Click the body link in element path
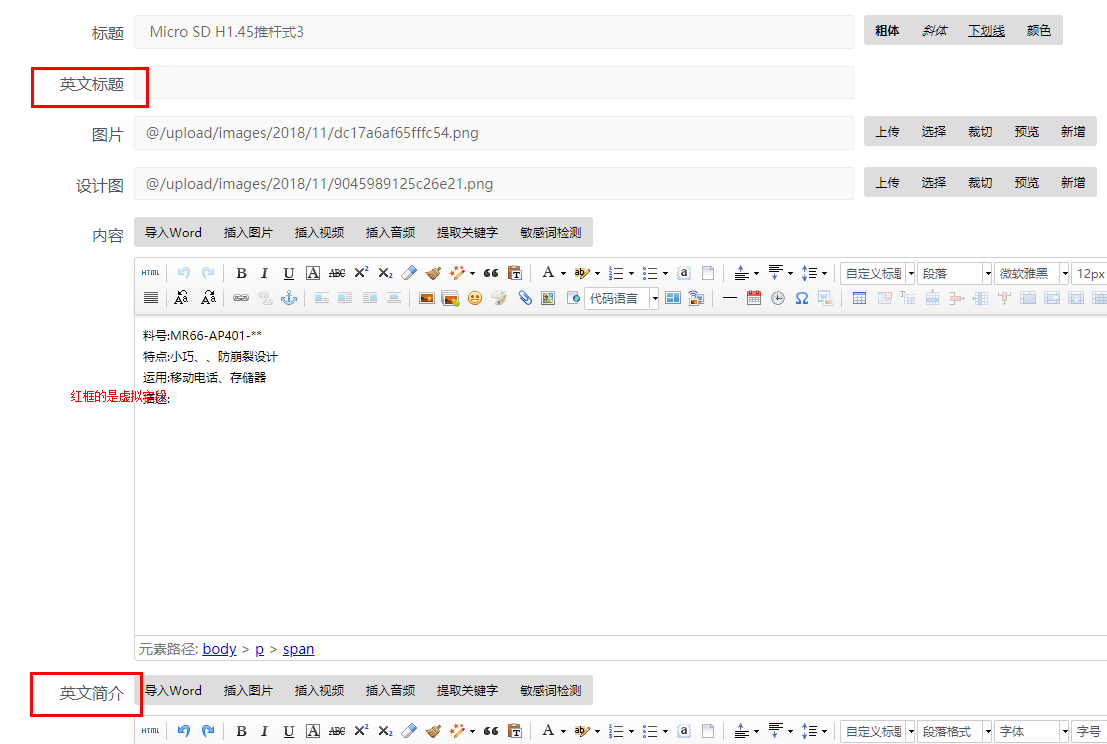This screenshot has width=1107, height=744. pos(220,649)
